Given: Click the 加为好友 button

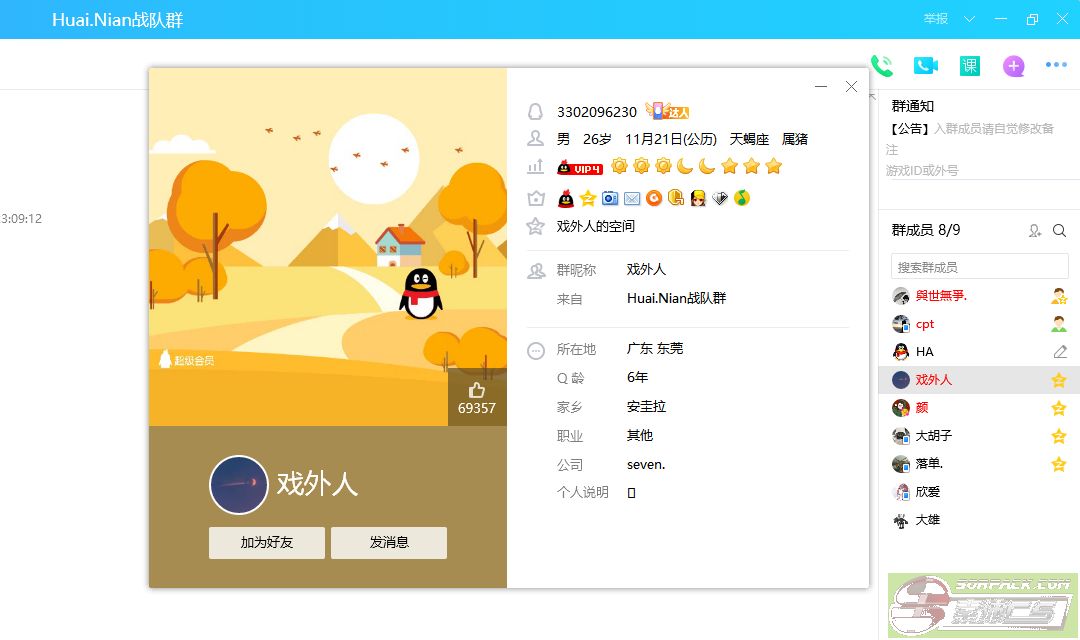Looking at the screenshot, I should [267, 543].
